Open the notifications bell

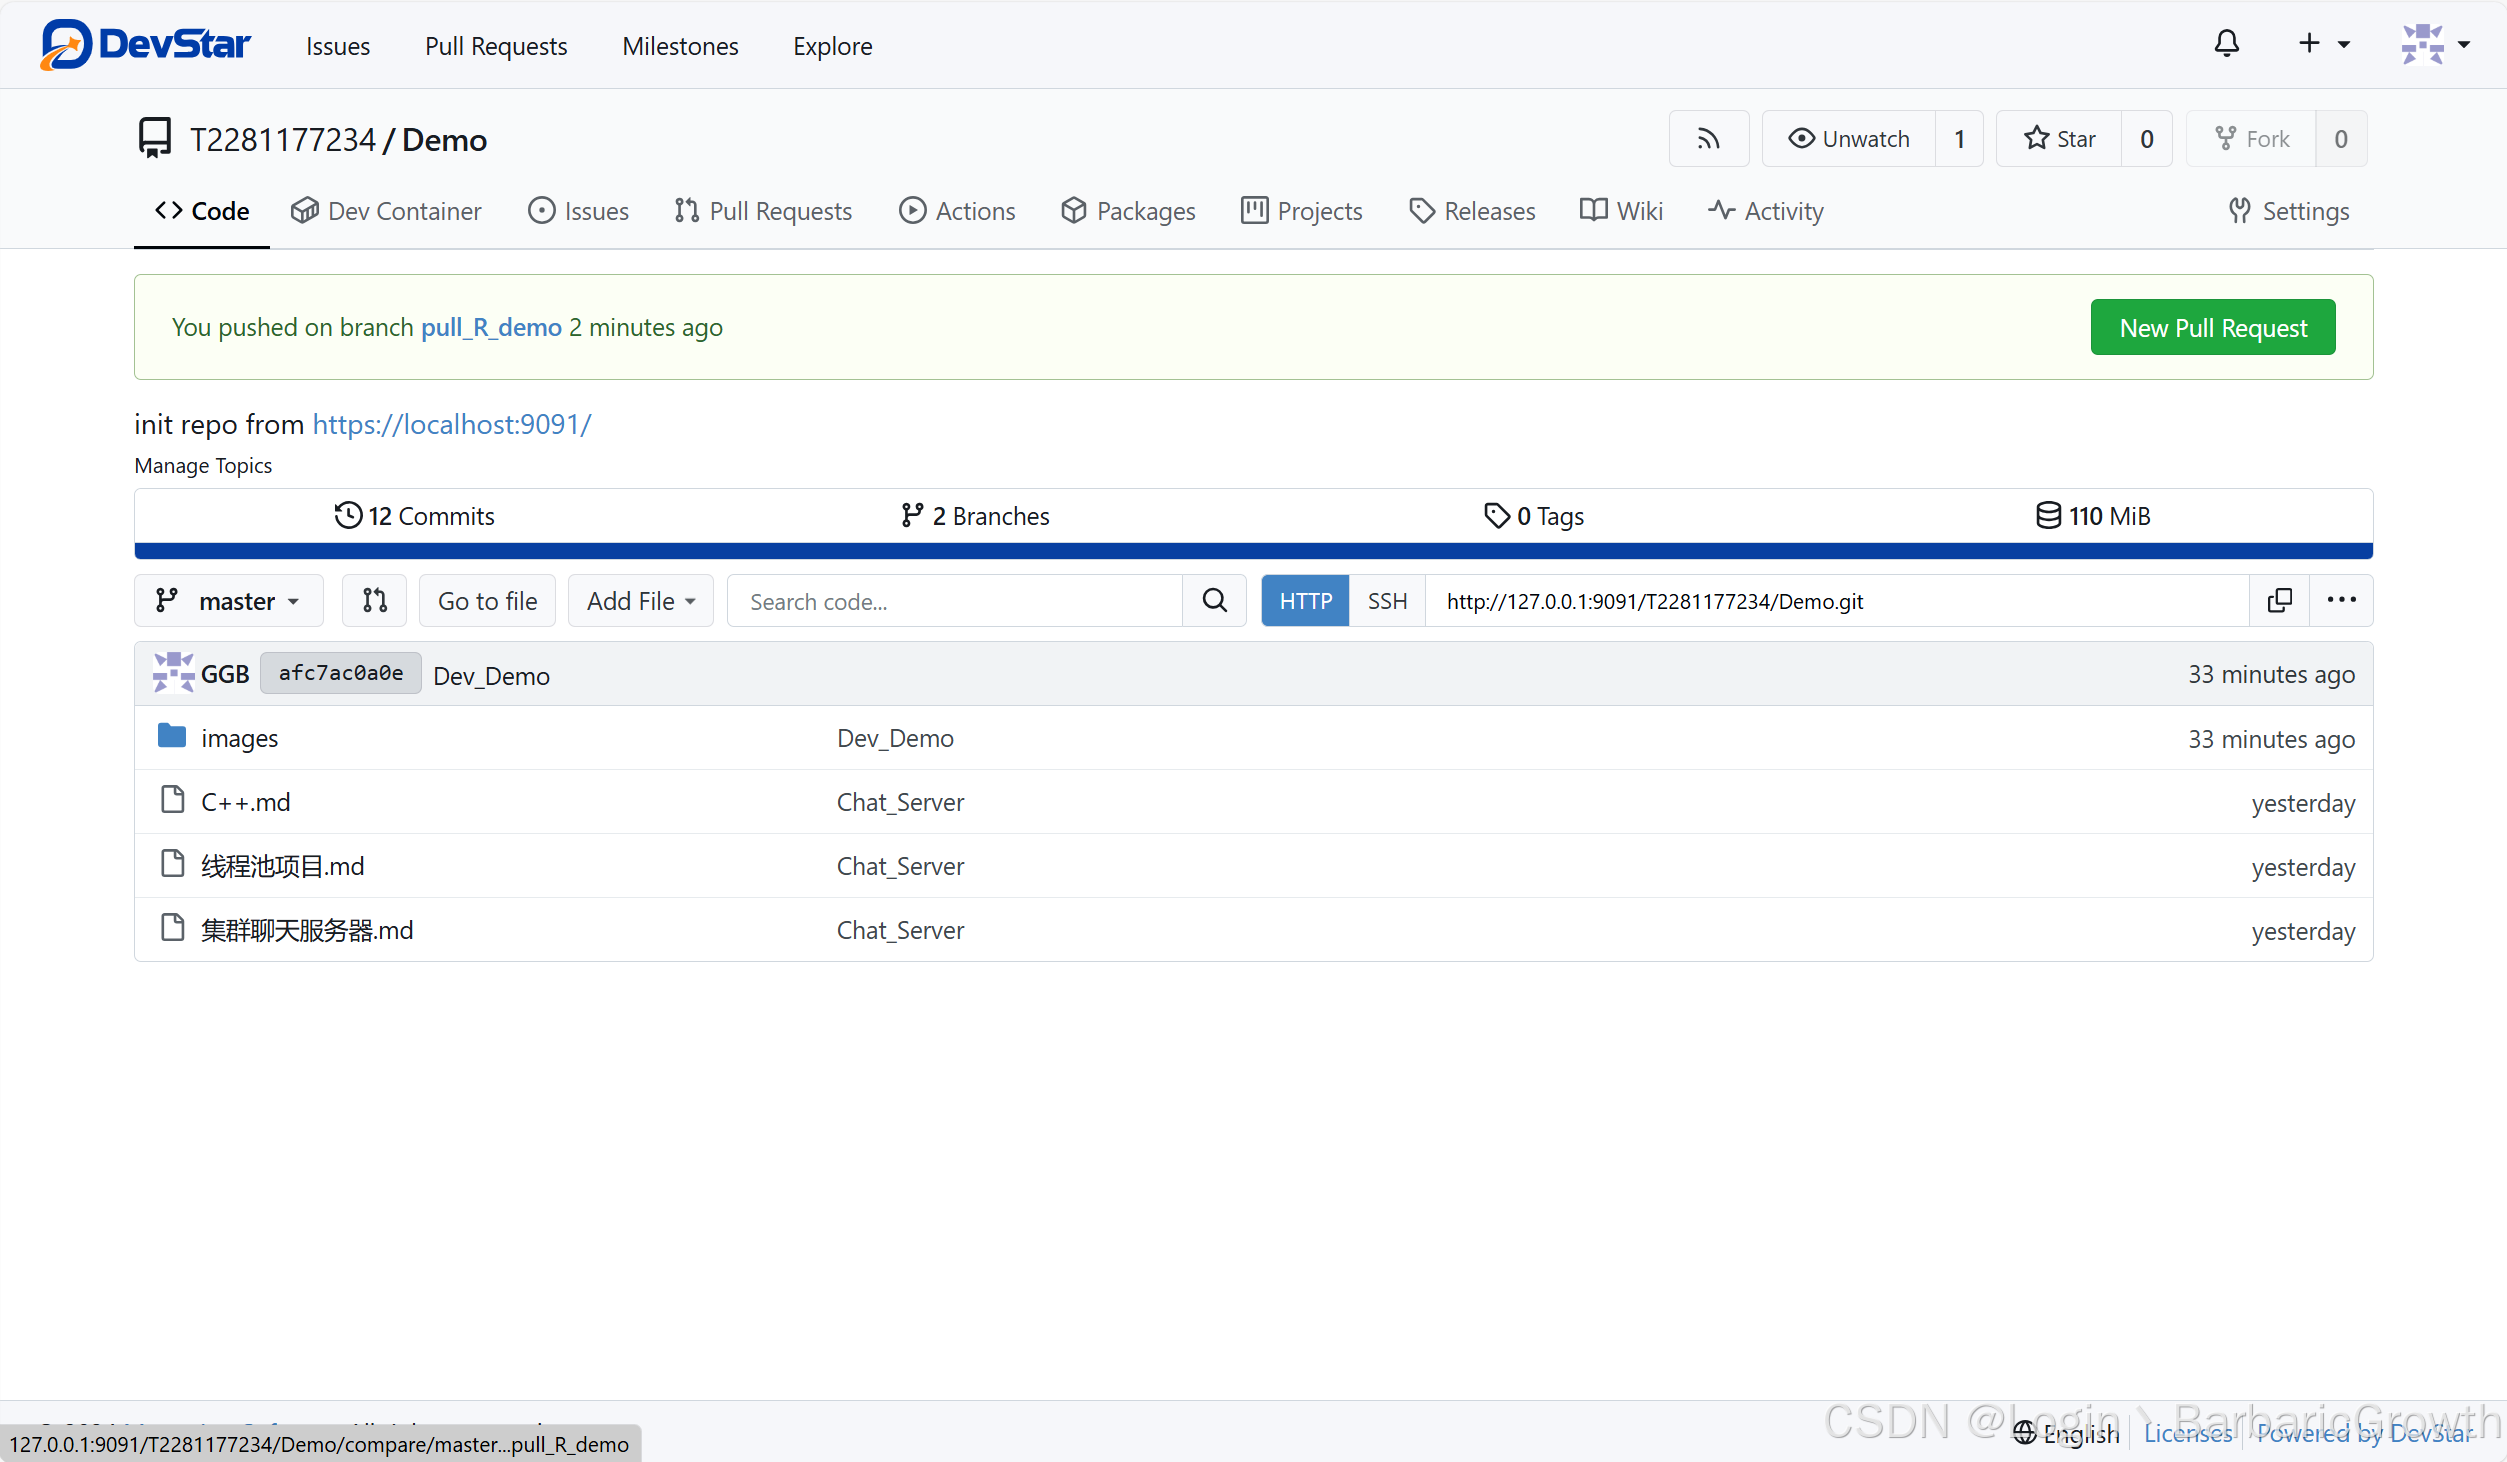pos(2226,44)
